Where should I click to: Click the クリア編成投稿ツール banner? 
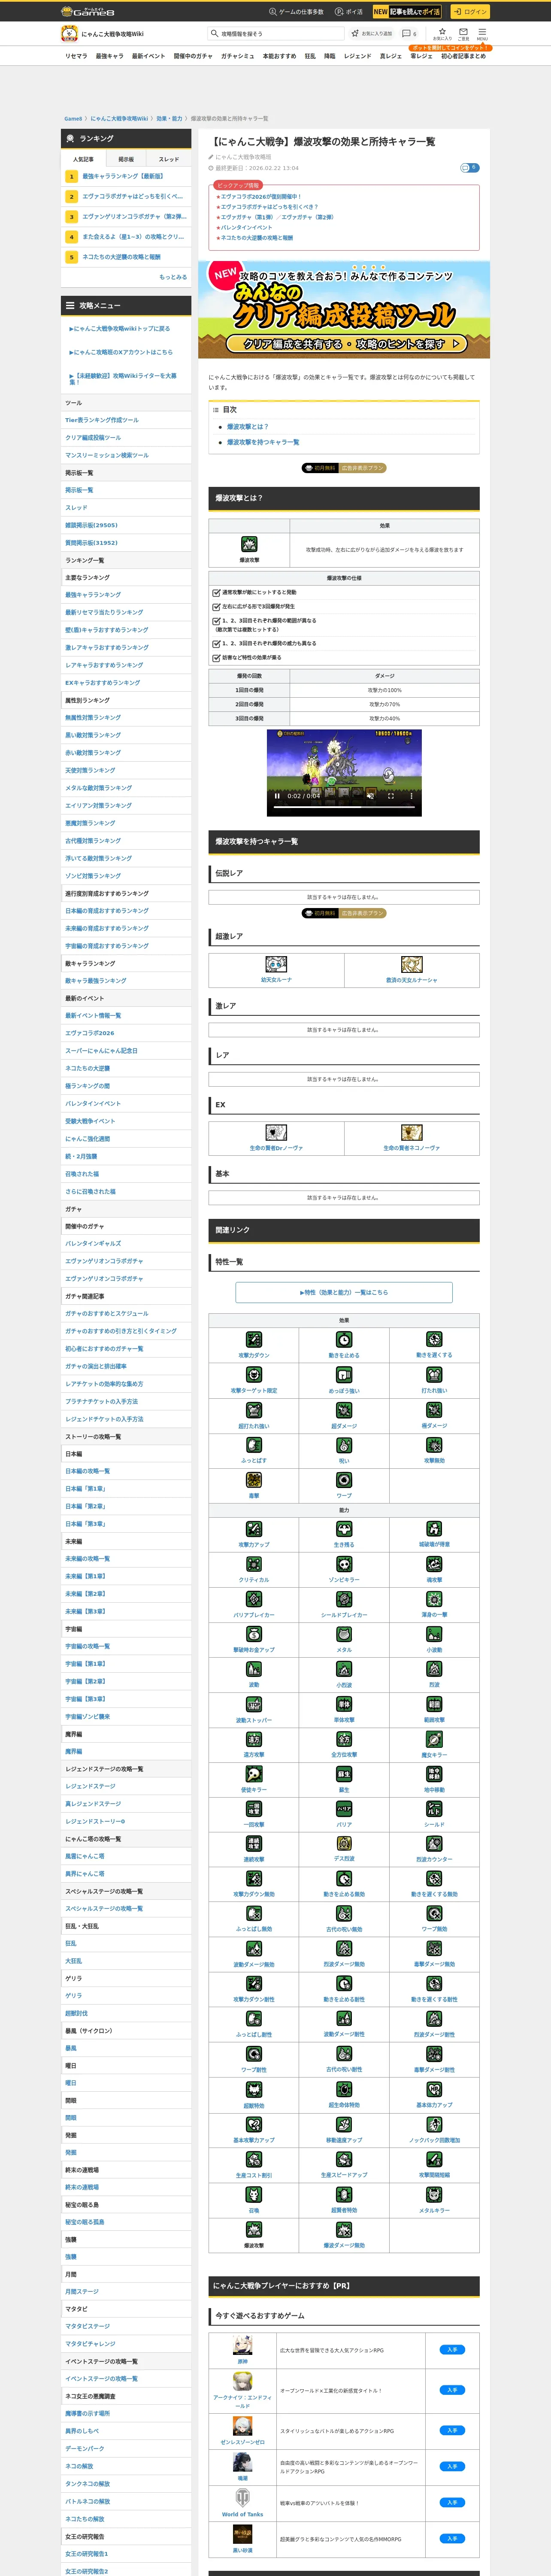(344, 309)
